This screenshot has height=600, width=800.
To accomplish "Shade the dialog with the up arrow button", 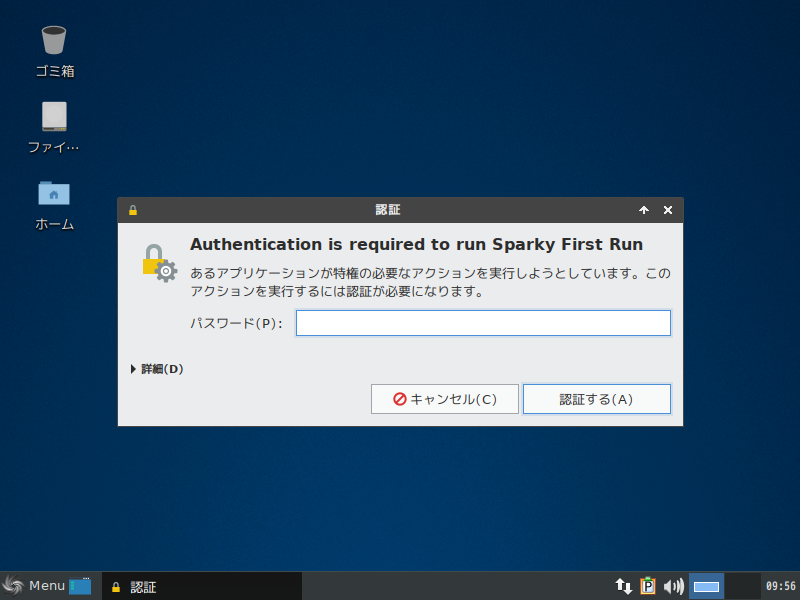I will 644,210.
